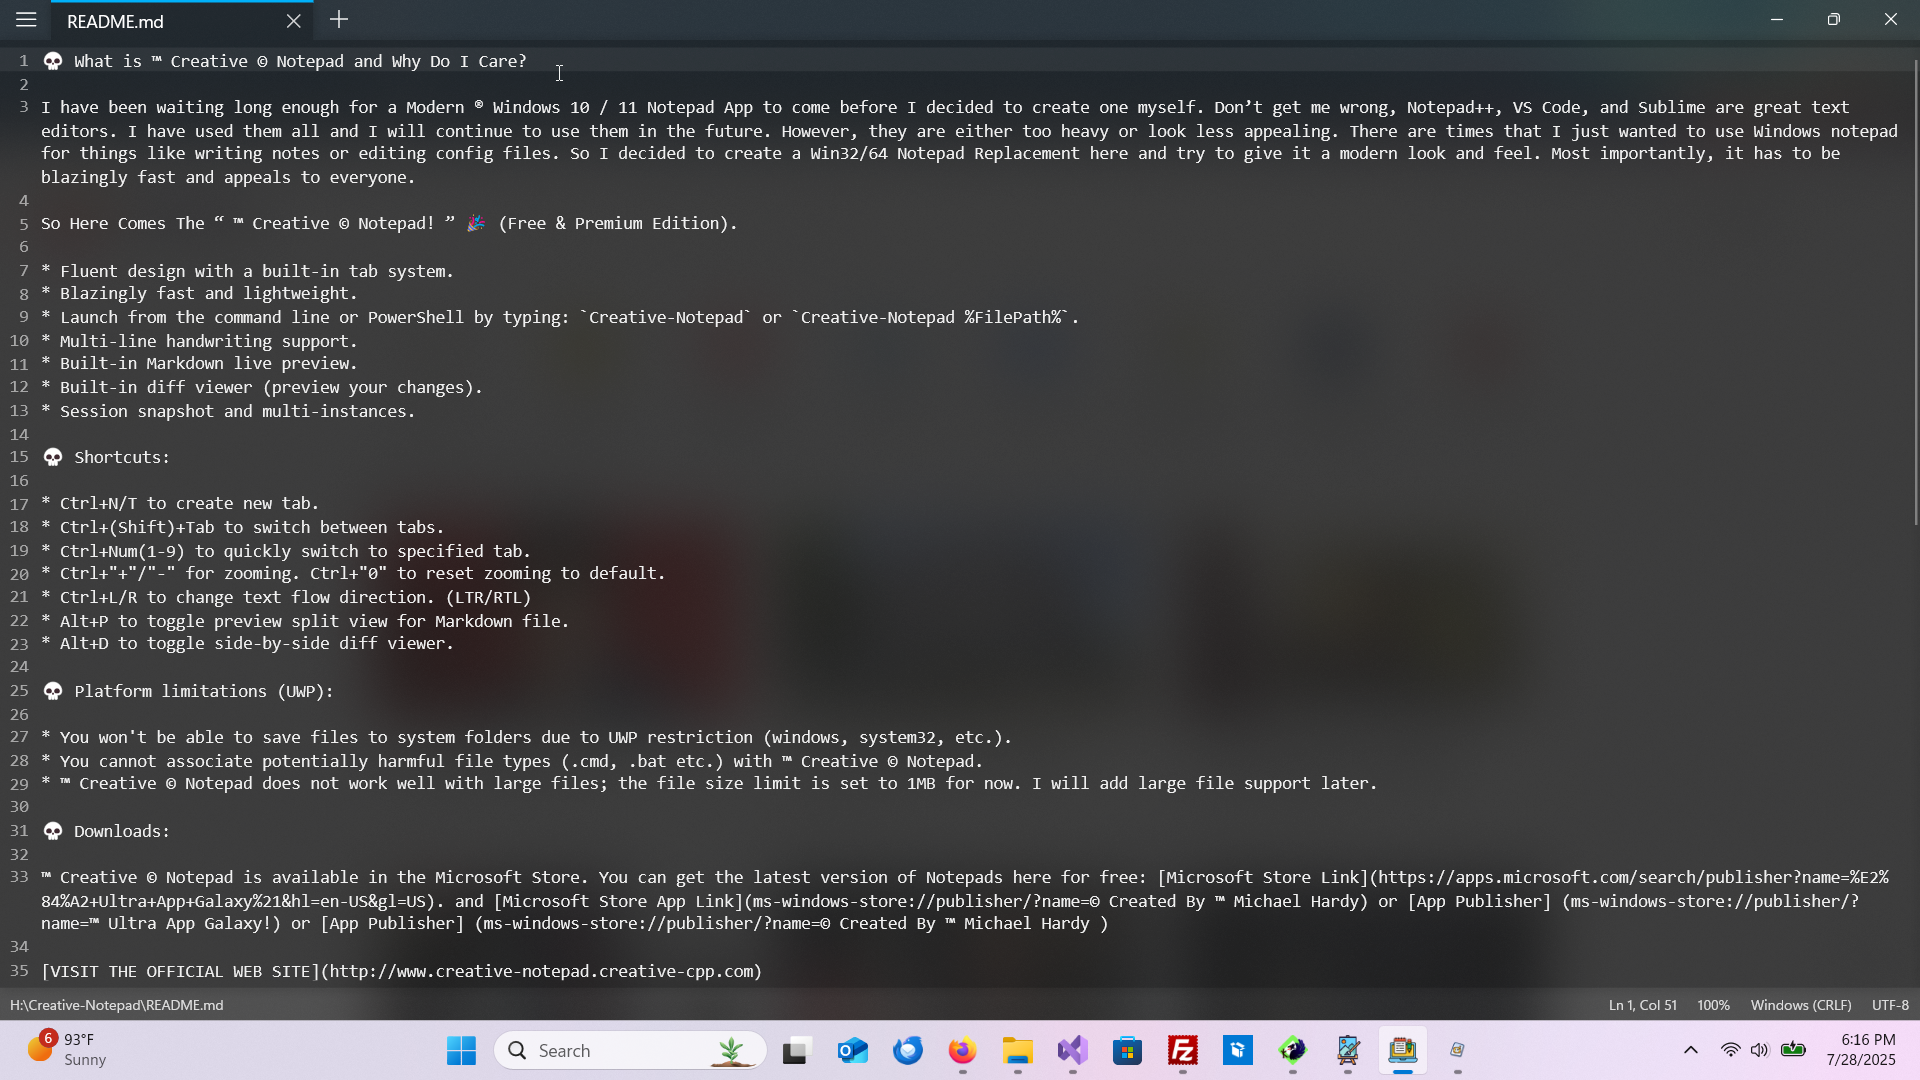Change the Windows (CRLF) line ending
Viewport: 1920px width, 1080px height.
coord(1800,1005)
